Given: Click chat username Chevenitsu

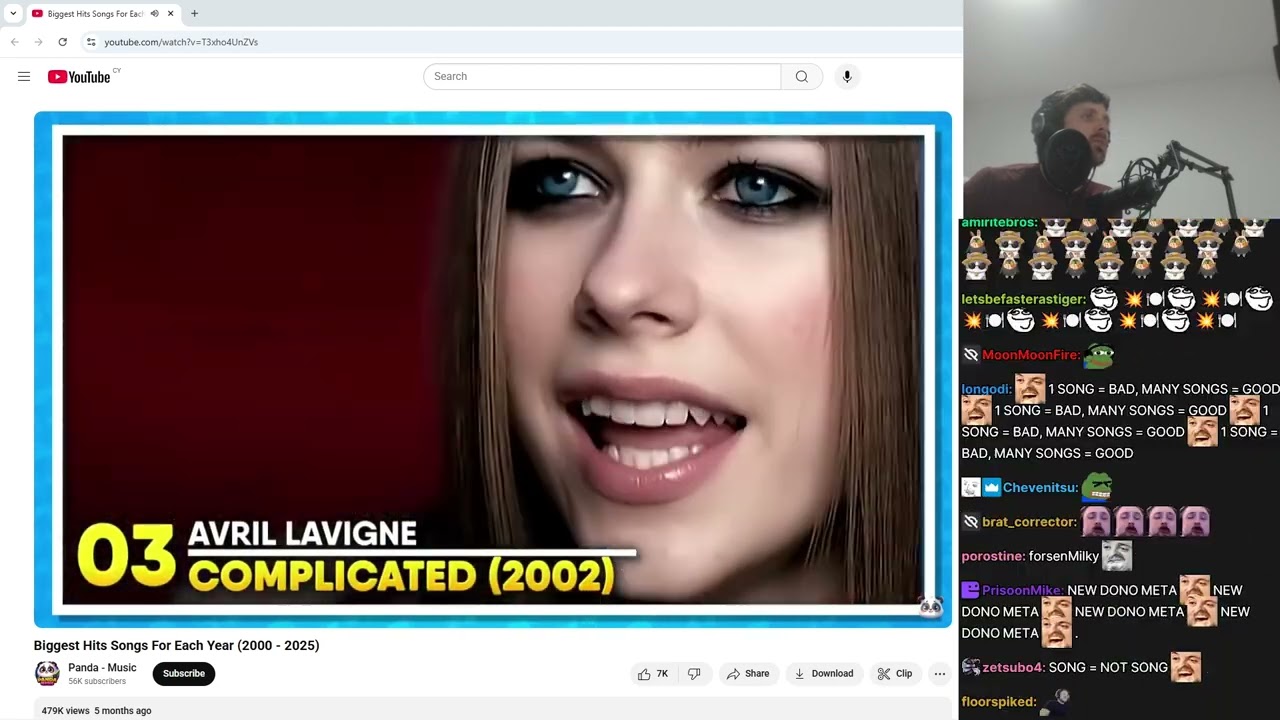Looking at the screenshot, I should 1040,488.
